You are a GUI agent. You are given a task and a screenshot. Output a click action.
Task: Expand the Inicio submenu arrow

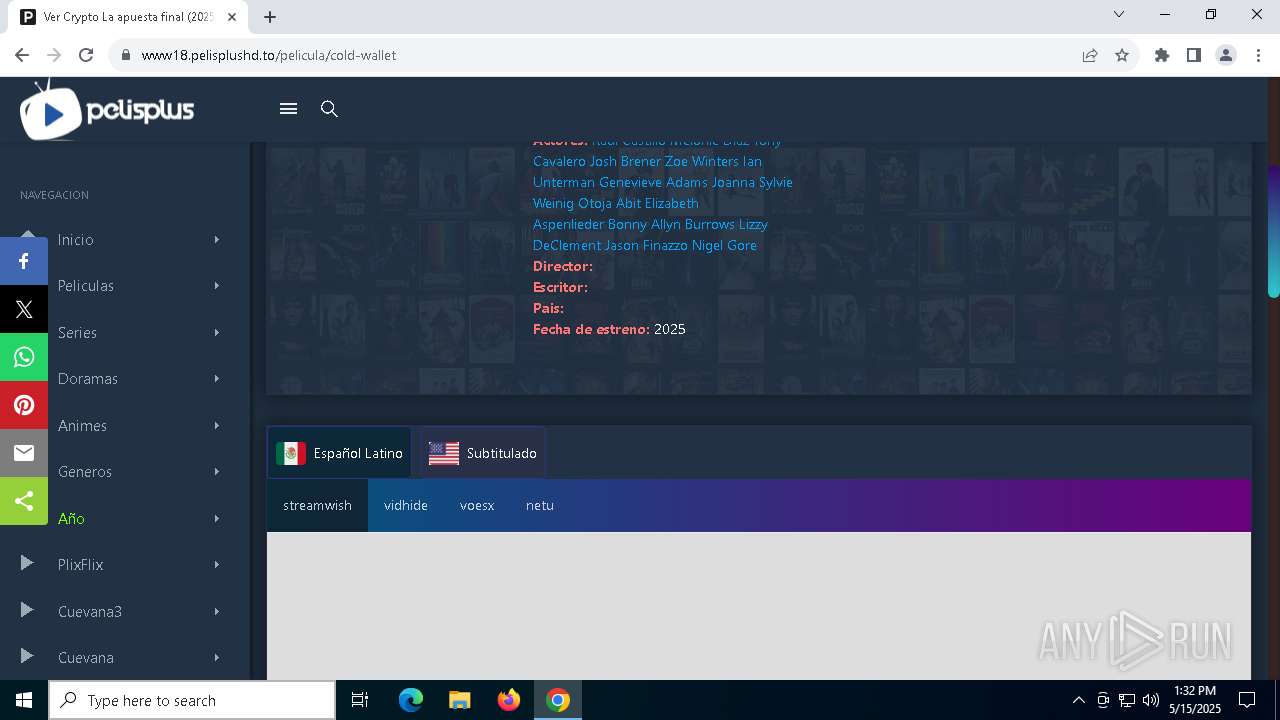(216, 240)
